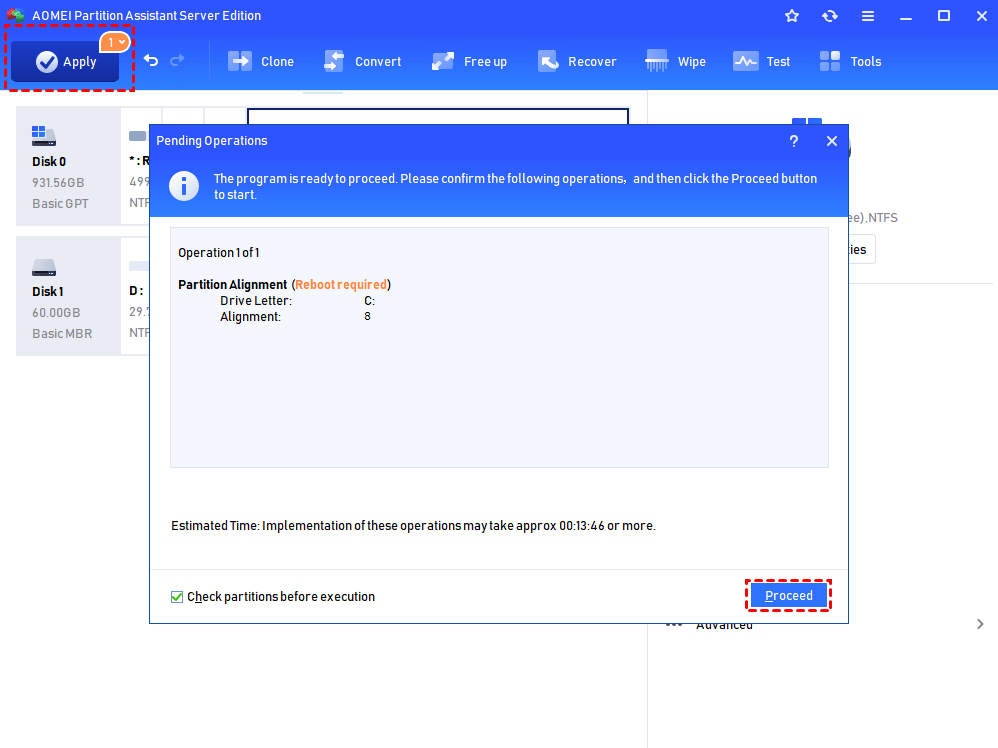The width and height of the screenshot is (998, 748).
Task: Open the Tools menu
Action: (850, 62)
